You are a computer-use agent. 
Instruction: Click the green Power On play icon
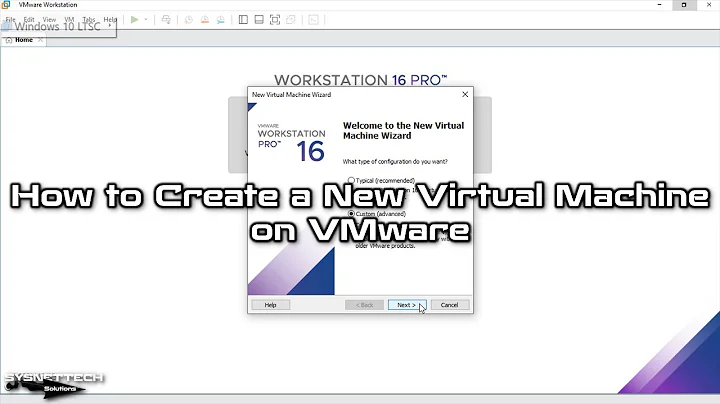coord(135,20)
